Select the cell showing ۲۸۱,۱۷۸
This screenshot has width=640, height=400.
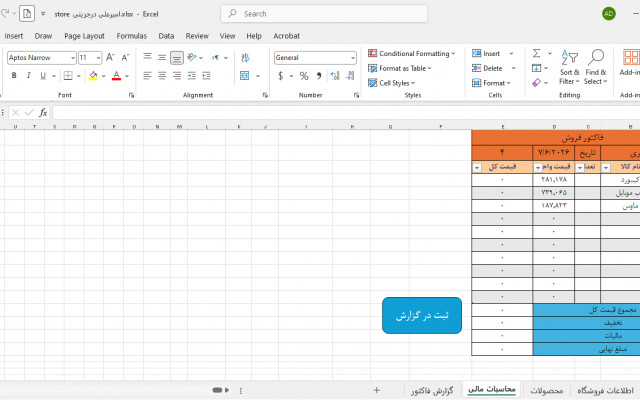click(553, 180)
